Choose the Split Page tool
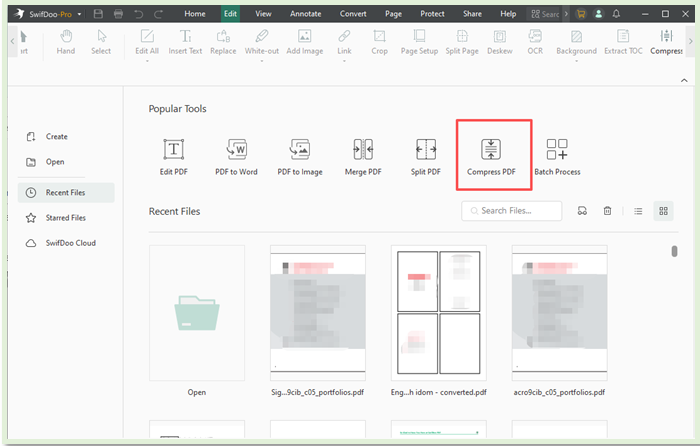The width and height of the screenshot is (700, 446). pyautogui.click(x=462, y=42)
